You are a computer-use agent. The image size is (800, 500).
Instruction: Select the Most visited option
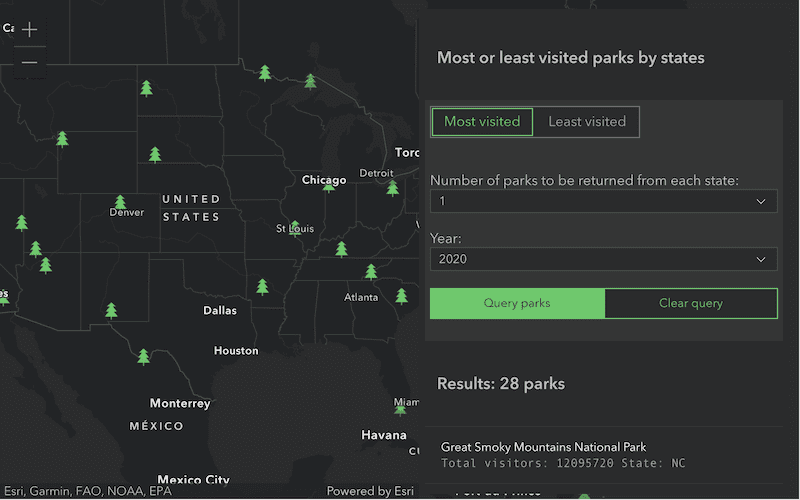(x=482, y=122)
